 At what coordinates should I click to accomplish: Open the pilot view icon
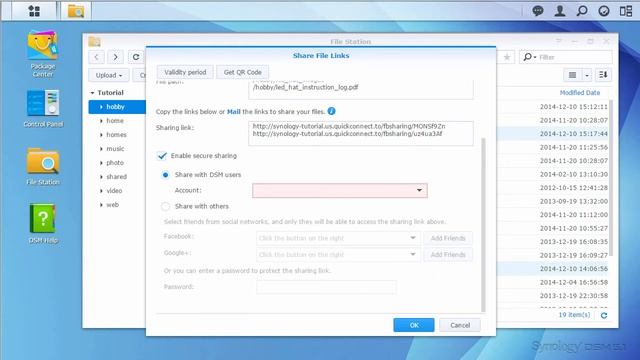626,11
